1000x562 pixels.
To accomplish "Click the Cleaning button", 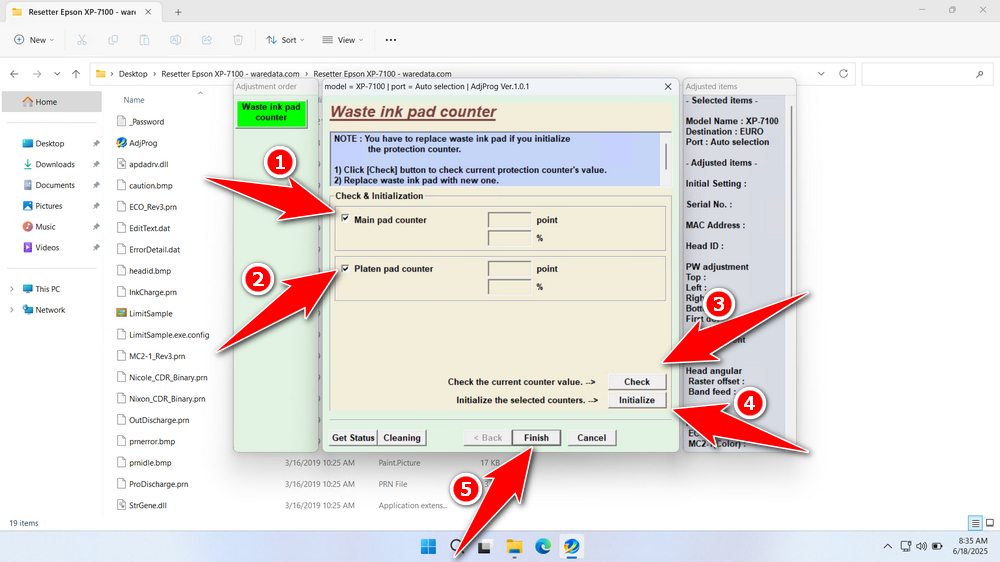I will point(402,438).
